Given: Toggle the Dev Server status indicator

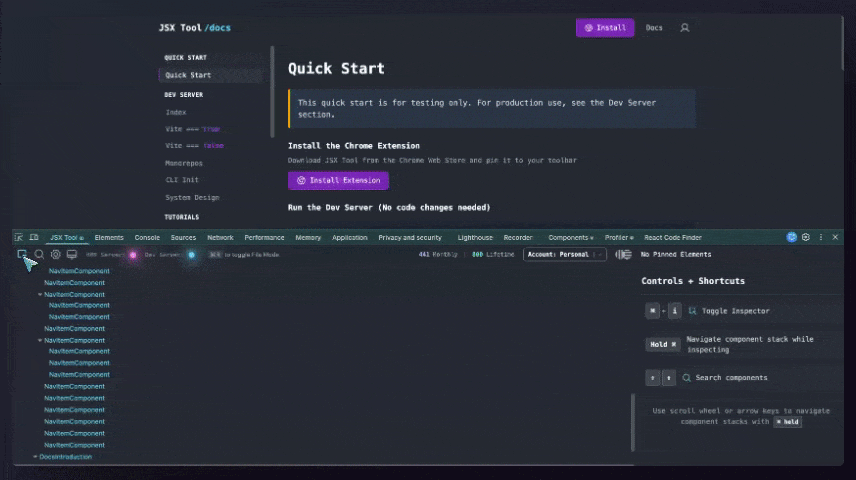Looking at the screenshot, I should 191,255.
